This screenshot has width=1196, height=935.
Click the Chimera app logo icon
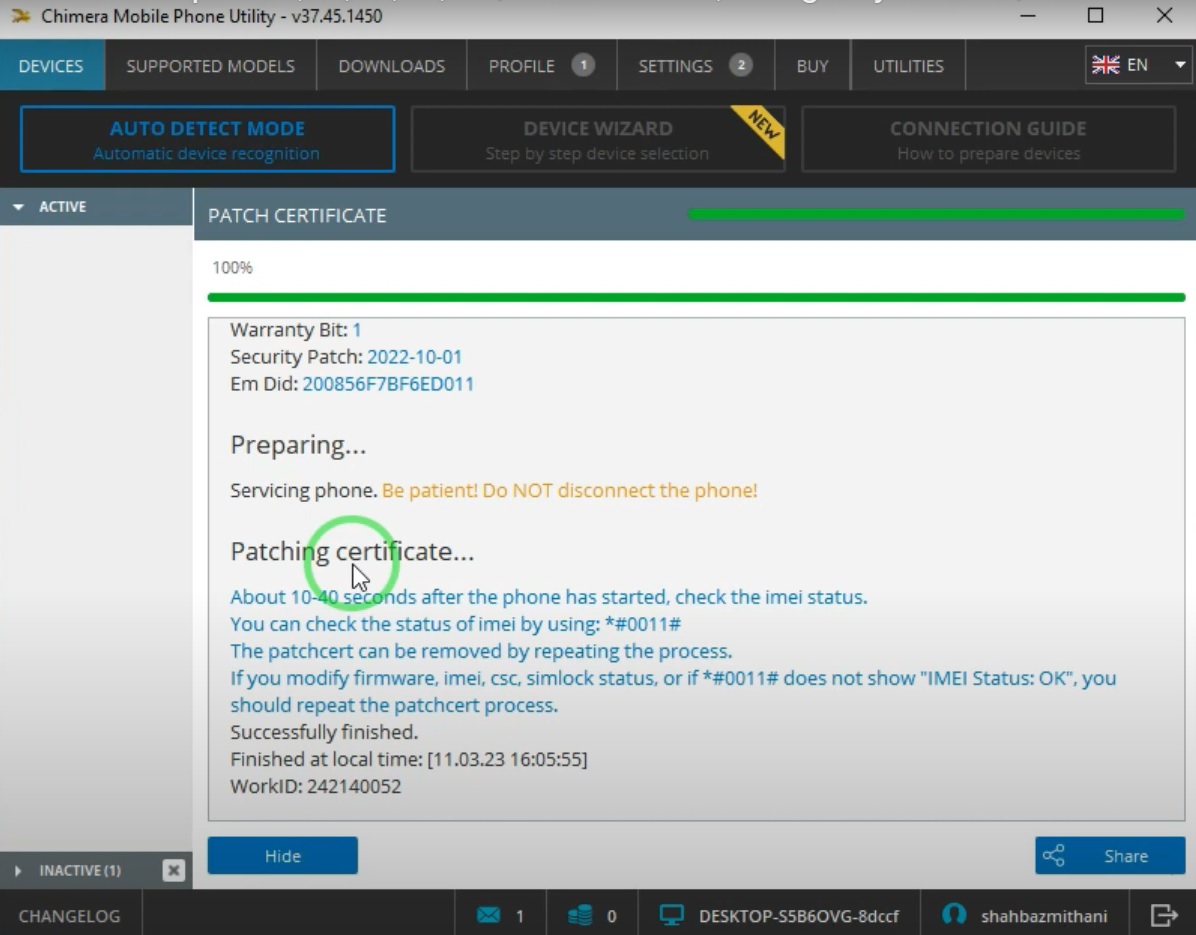click(x=21, y=15)
